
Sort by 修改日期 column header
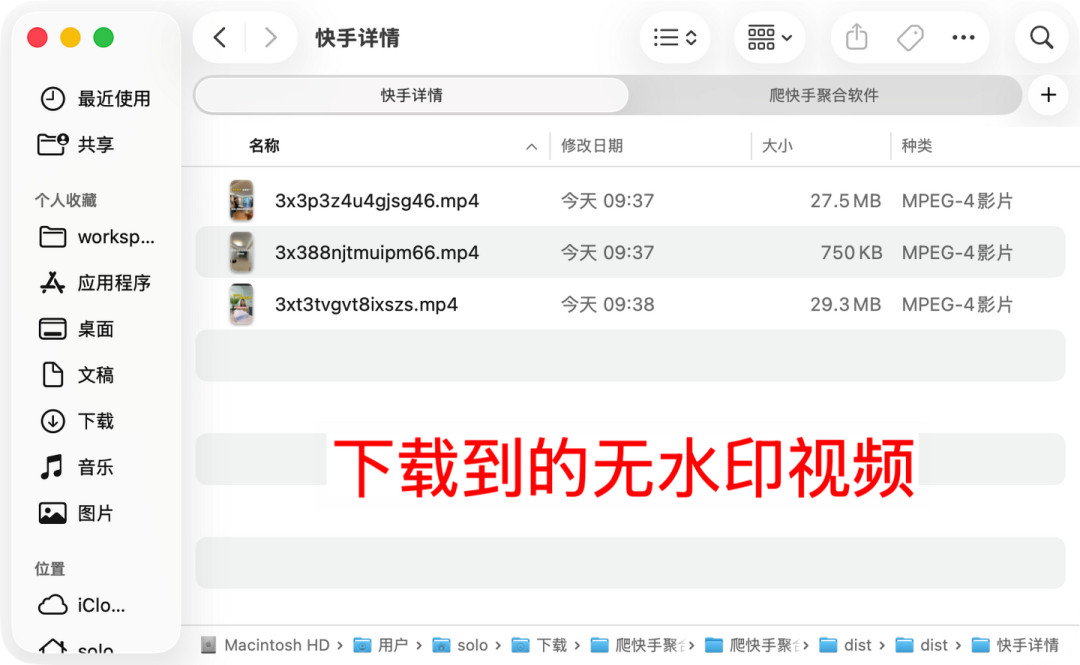[592, 145]
